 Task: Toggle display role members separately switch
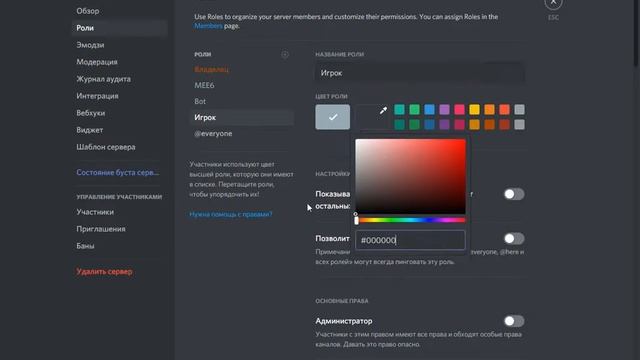point(514,194)
